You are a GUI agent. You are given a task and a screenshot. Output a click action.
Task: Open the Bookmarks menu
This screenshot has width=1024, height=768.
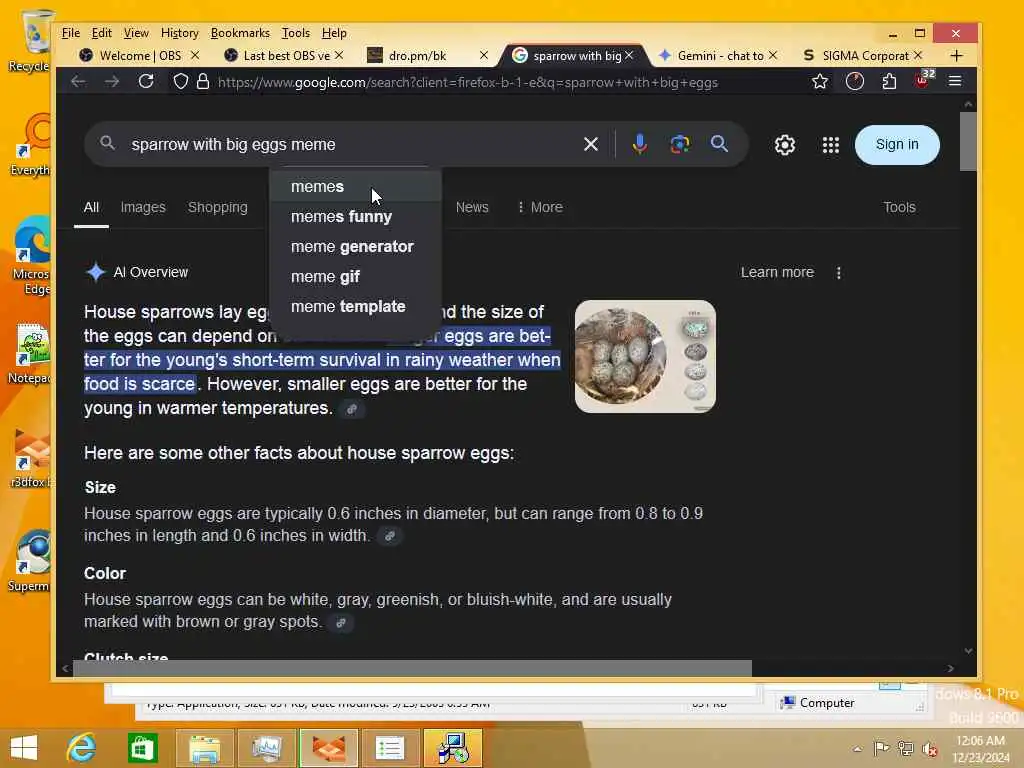pyautogui.click(x=240, y=33)
